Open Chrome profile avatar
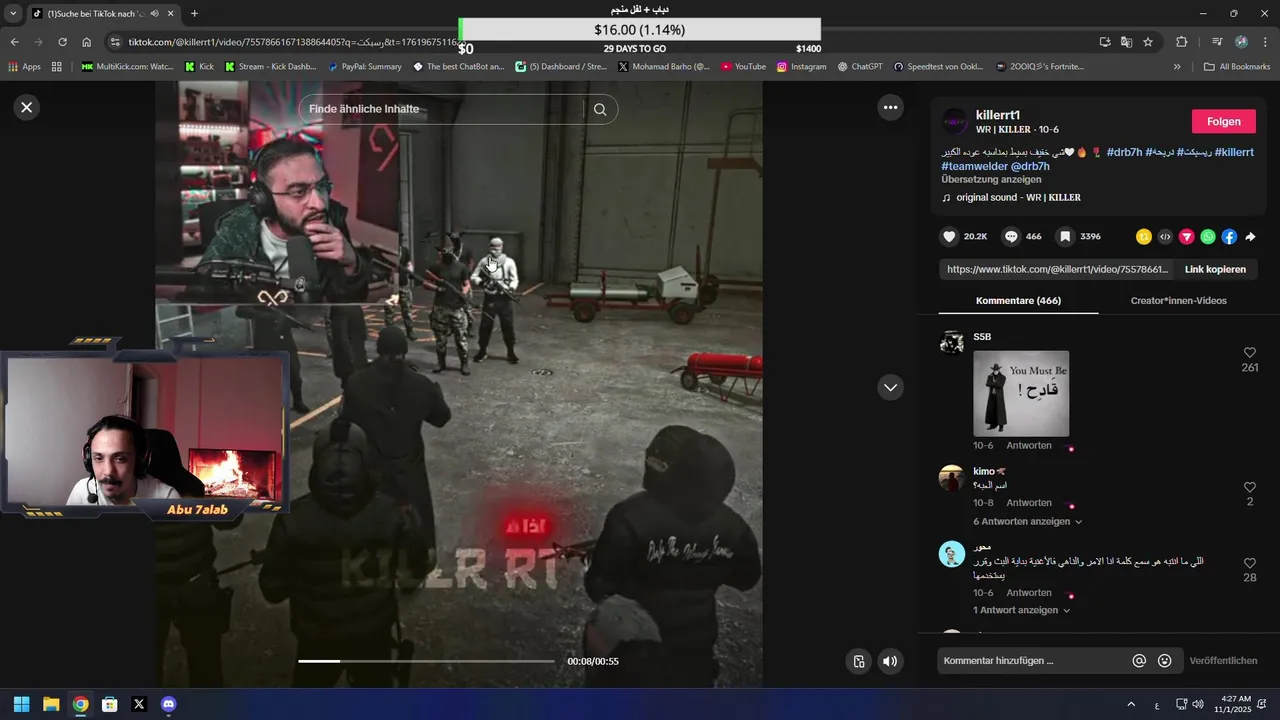The image size is (1280, 720). pos(1241,42)
